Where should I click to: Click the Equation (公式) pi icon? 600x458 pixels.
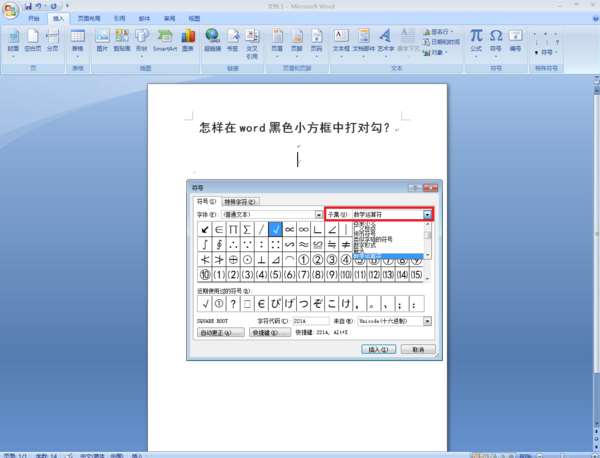(476, 43)
